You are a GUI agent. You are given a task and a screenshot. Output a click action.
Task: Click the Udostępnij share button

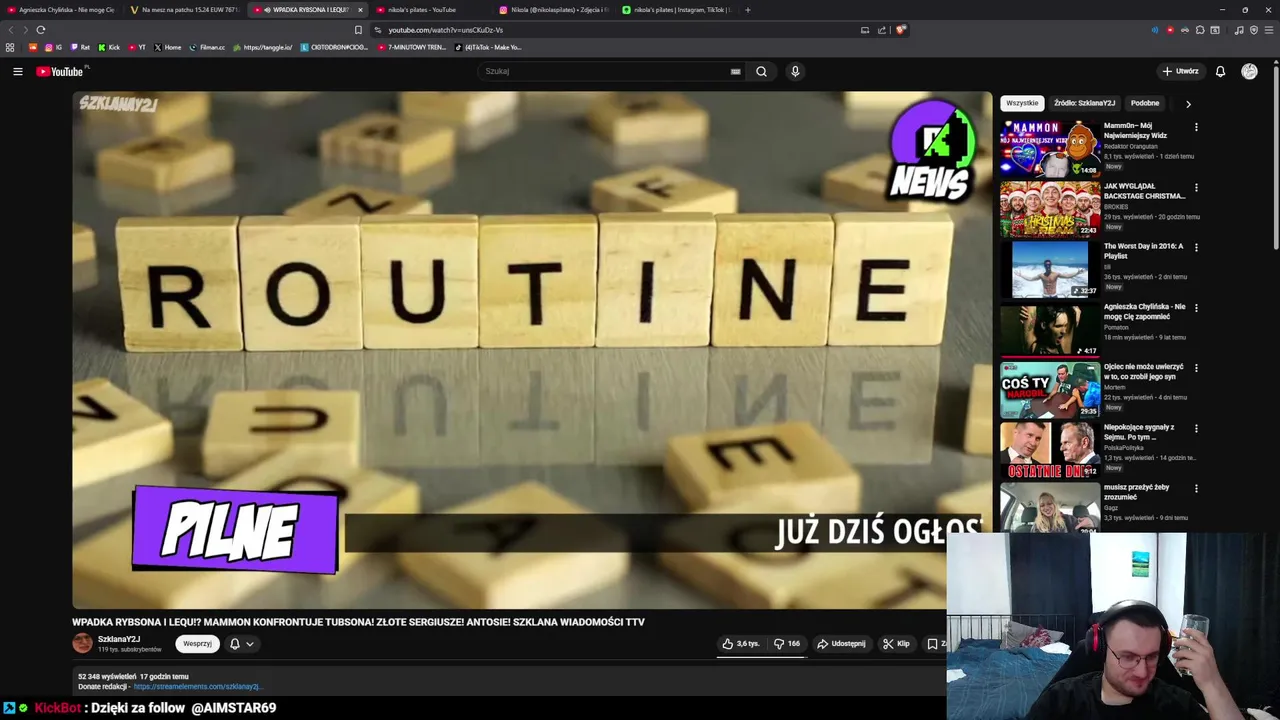(x=841, y=644)
